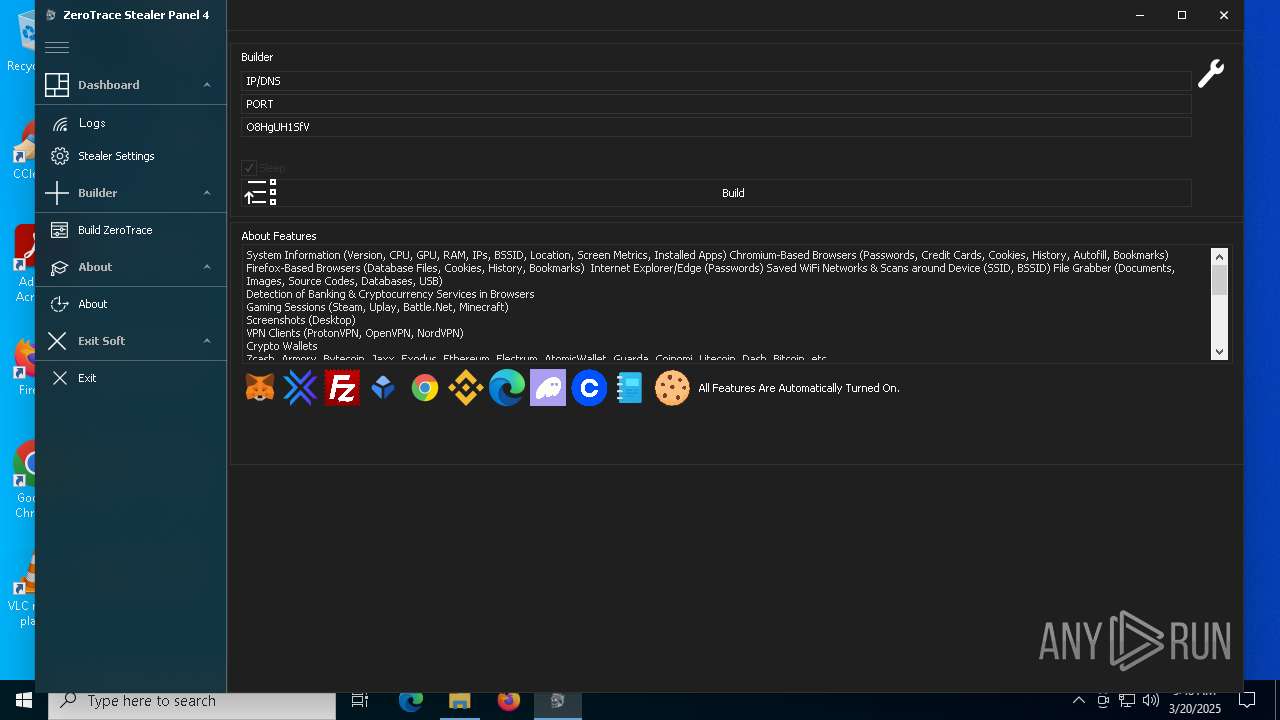Collapse the Exit Soft section chevron
Image resolution: width=1280 pixels, height=720 pixels.
click(x=207, y=341)
